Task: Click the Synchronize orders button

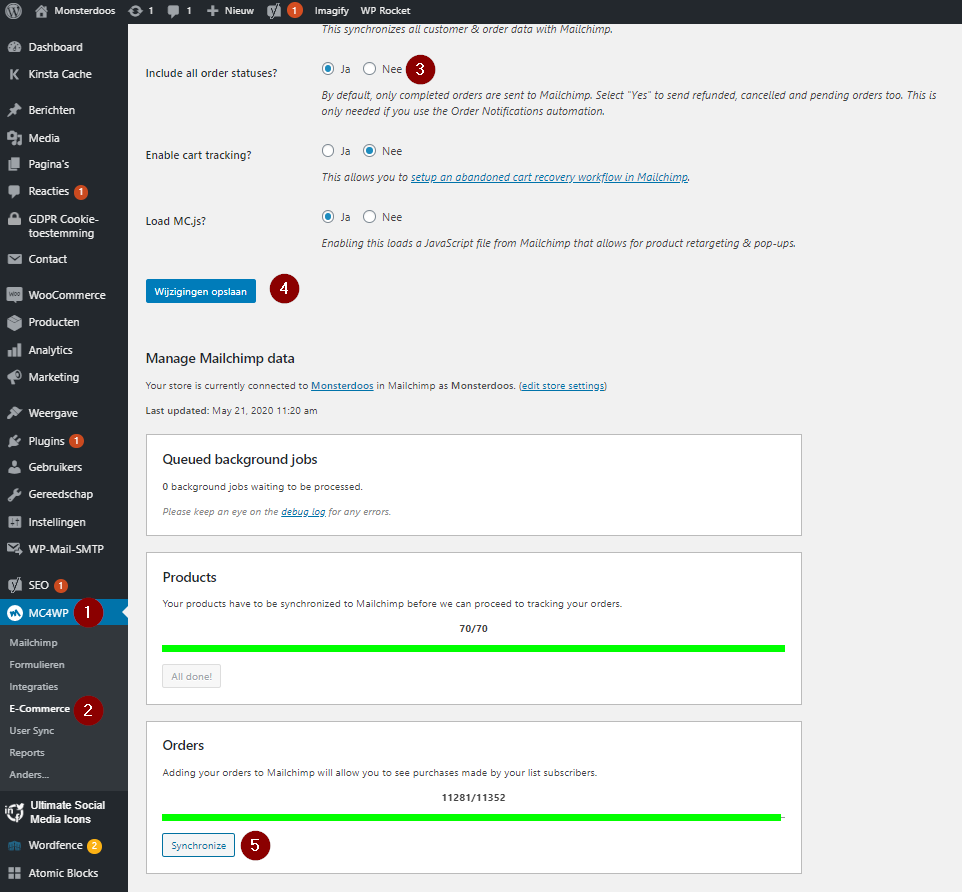Action: (198, 845)
